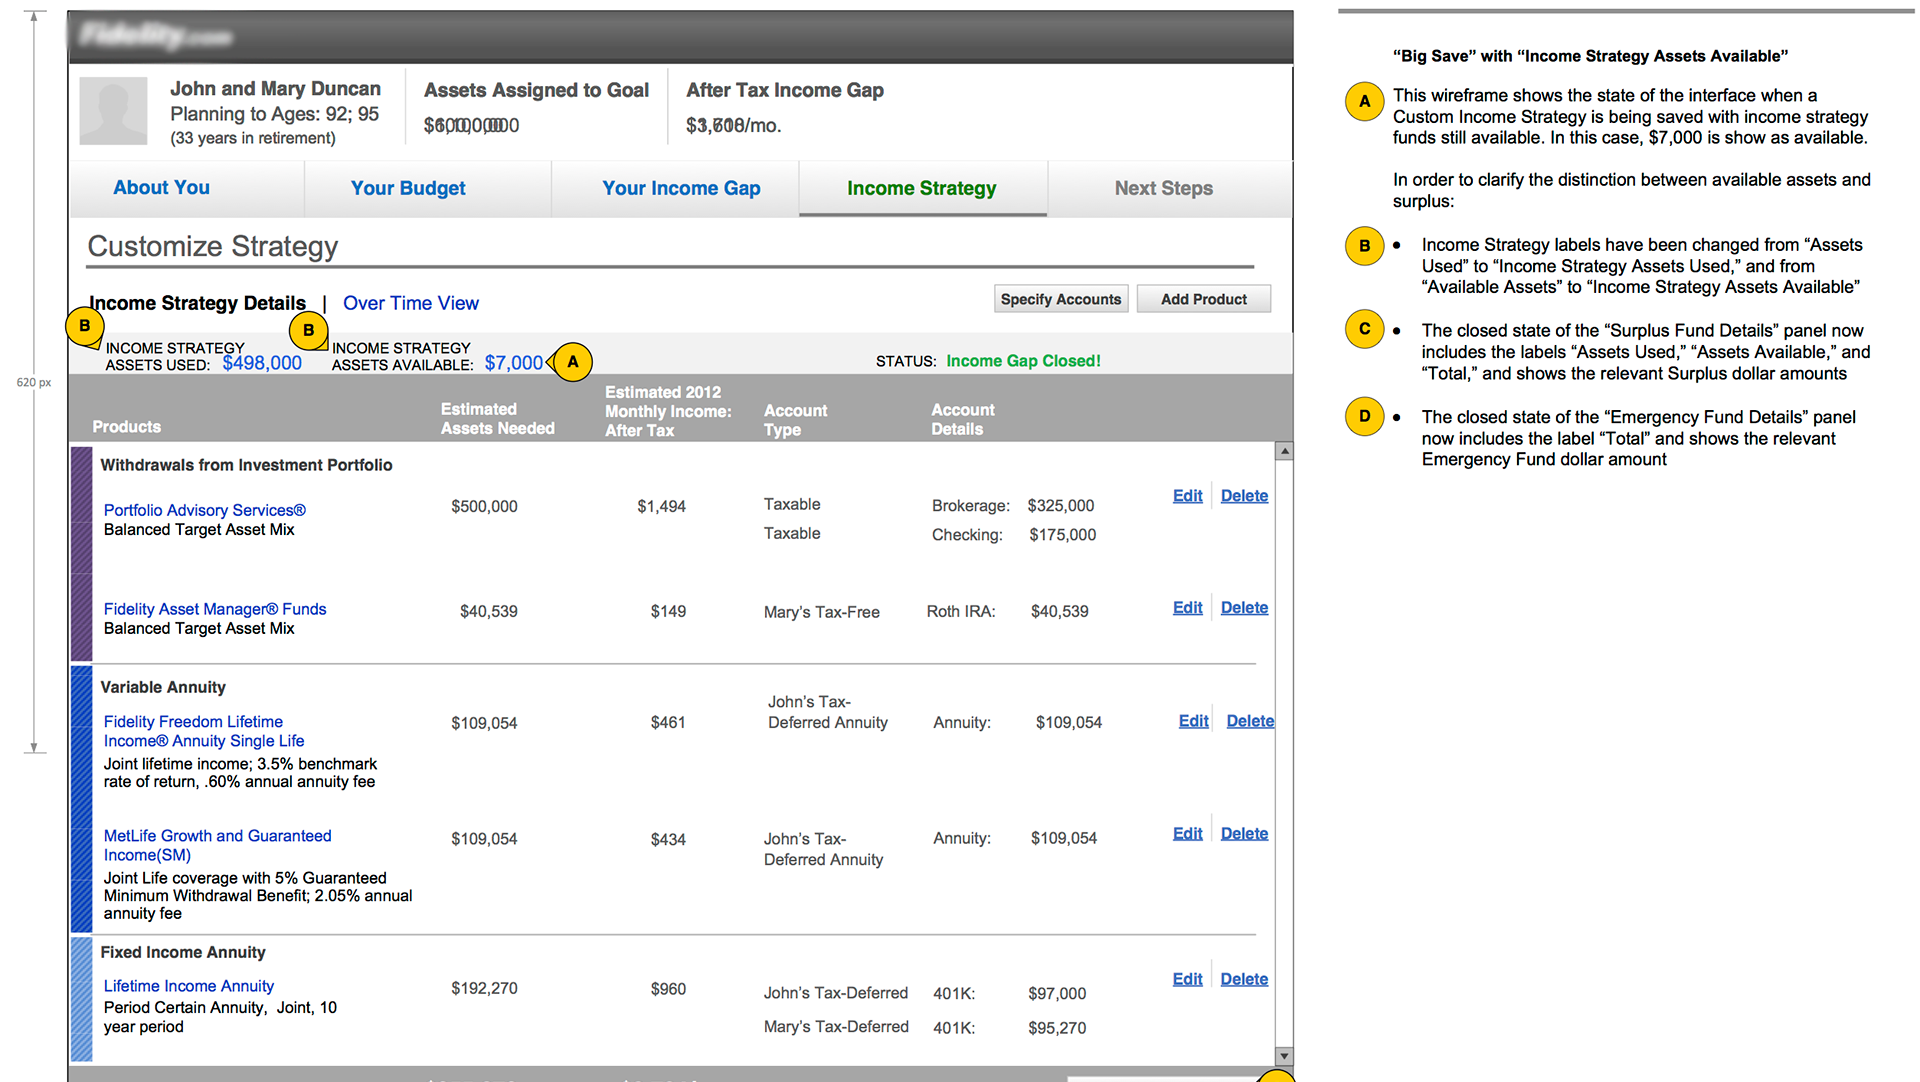The image size is (1920, 1082).
Task: Edit the Fidelity Asset Manager Funds row
Action: click(1187, 608)
